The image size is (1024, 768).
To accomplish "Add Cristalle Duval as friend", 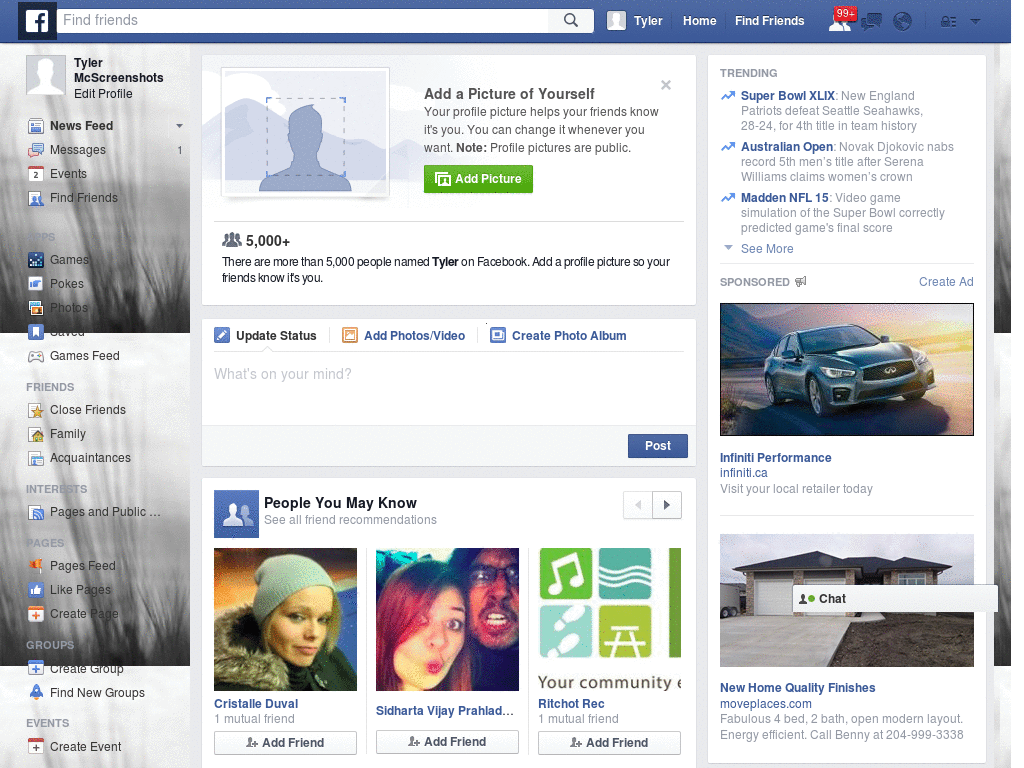I will click(x=285, y=743).
